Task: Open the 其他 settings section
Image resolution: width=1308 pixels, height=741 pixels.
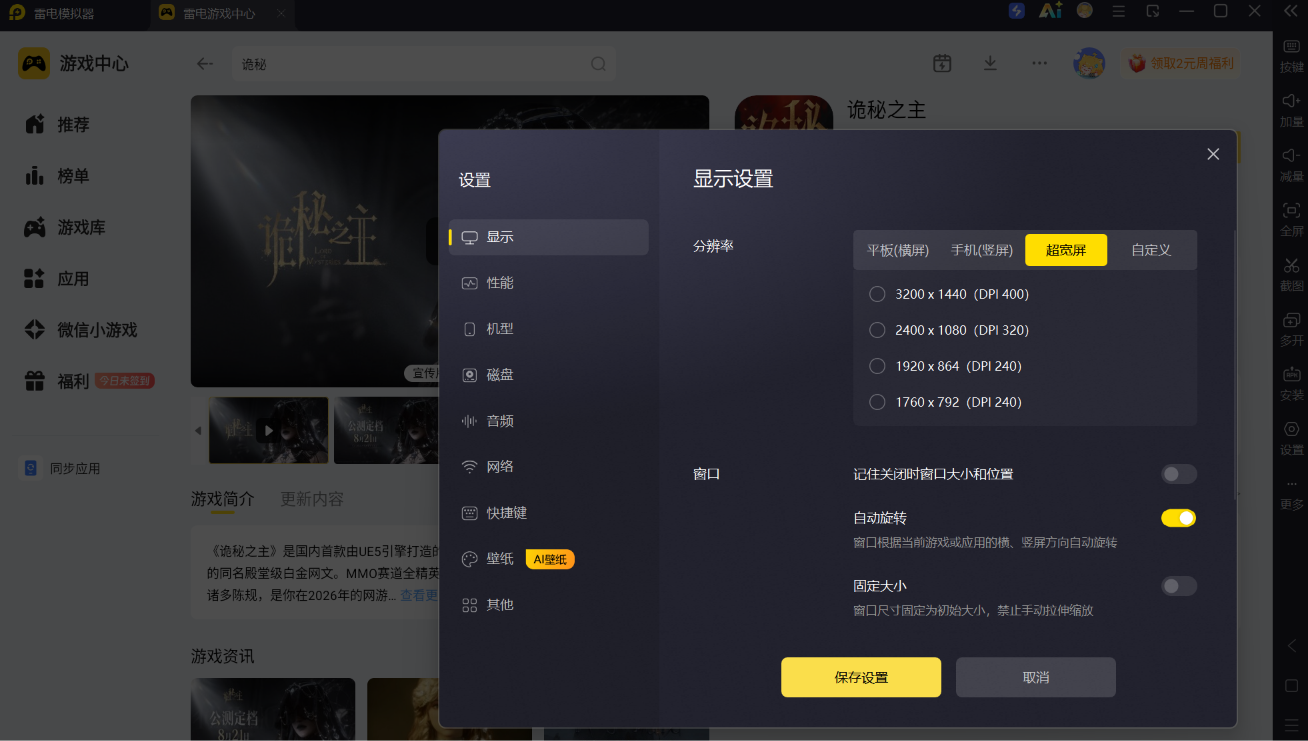Action: pos(549,605)
